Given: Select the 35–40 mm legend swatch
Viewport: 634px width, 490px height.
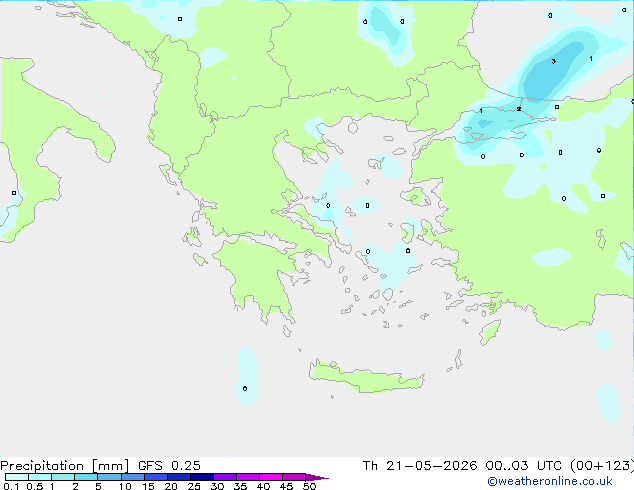Looking at the screenshot, I should (x=248, y=477).
